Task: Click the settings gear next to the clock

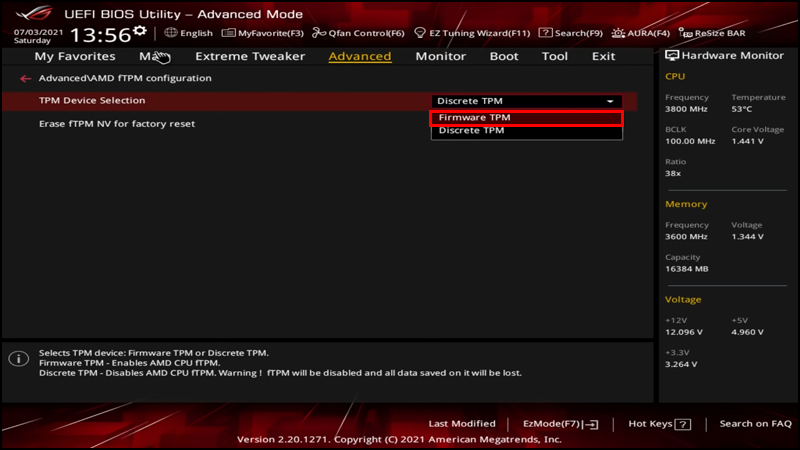Action: click(140, 31)
